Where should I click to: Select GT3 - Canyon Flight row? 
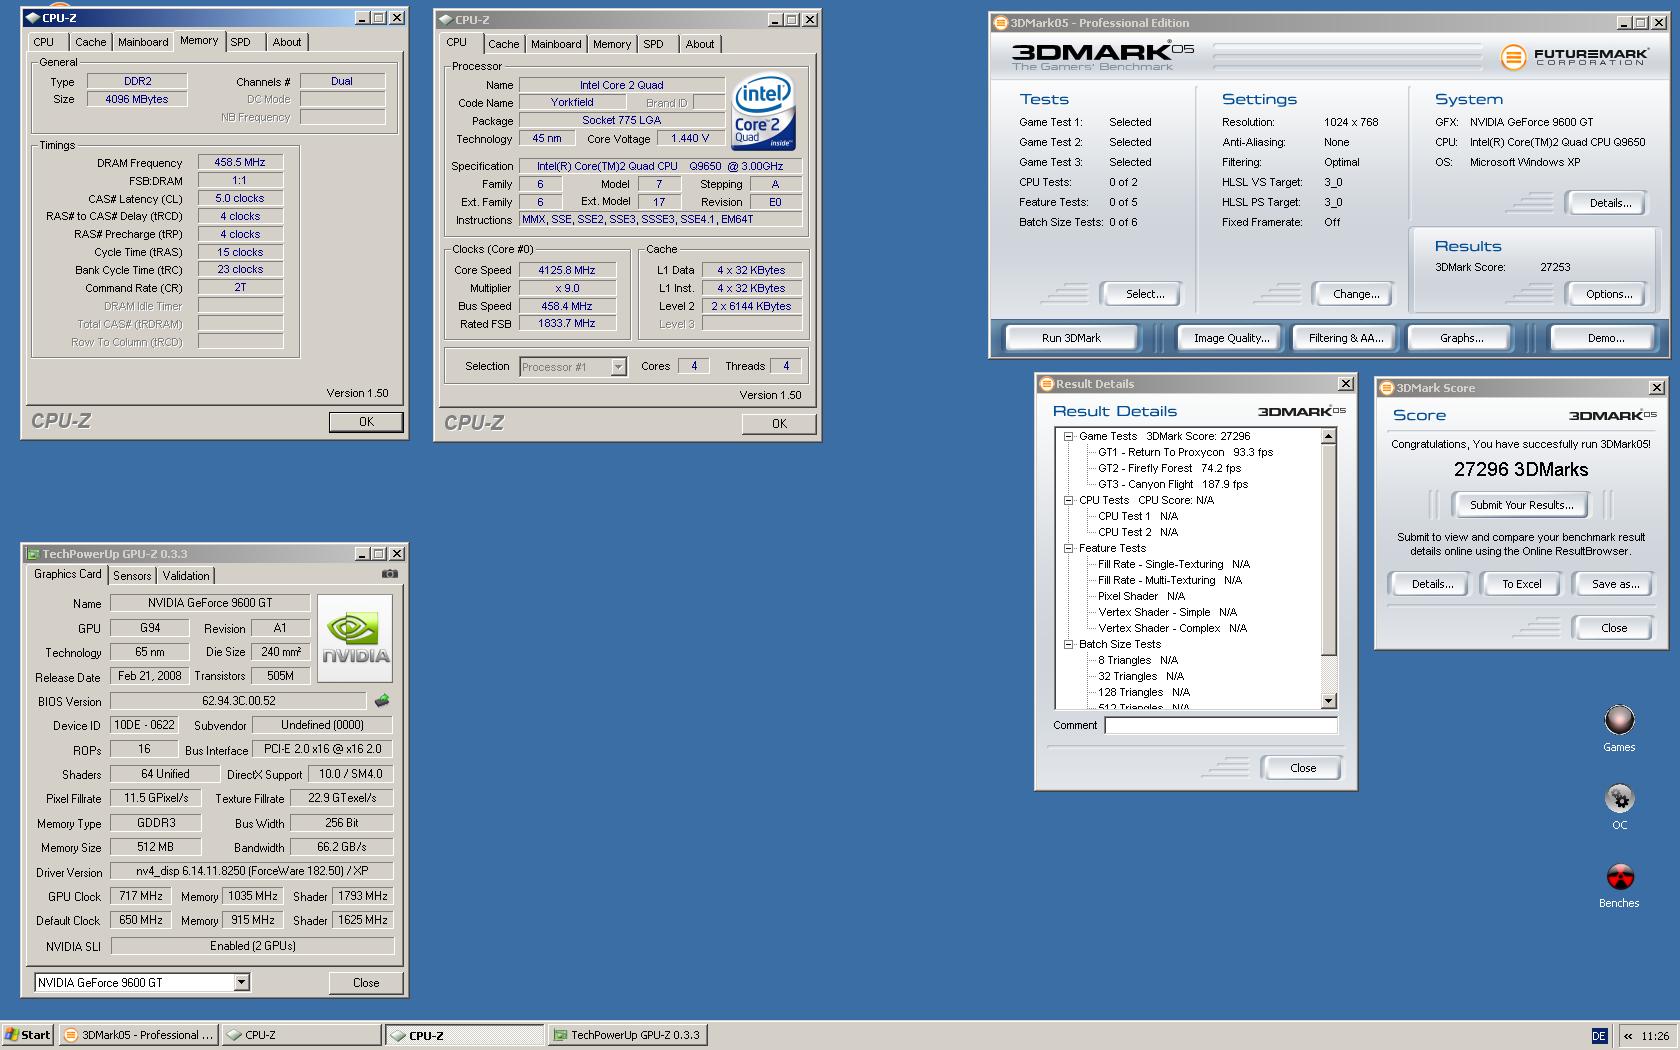[1173, 484]
